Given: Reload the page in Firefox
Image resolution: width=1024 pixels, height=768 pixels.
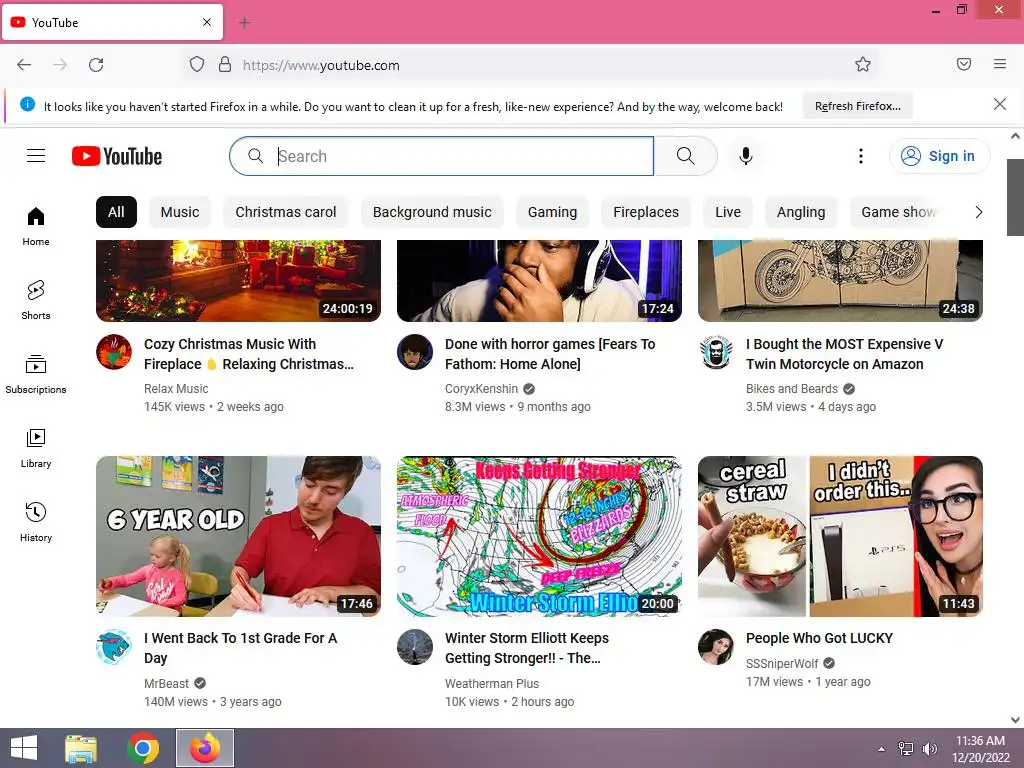Looking at the screenshot, I should coord(96,65).
